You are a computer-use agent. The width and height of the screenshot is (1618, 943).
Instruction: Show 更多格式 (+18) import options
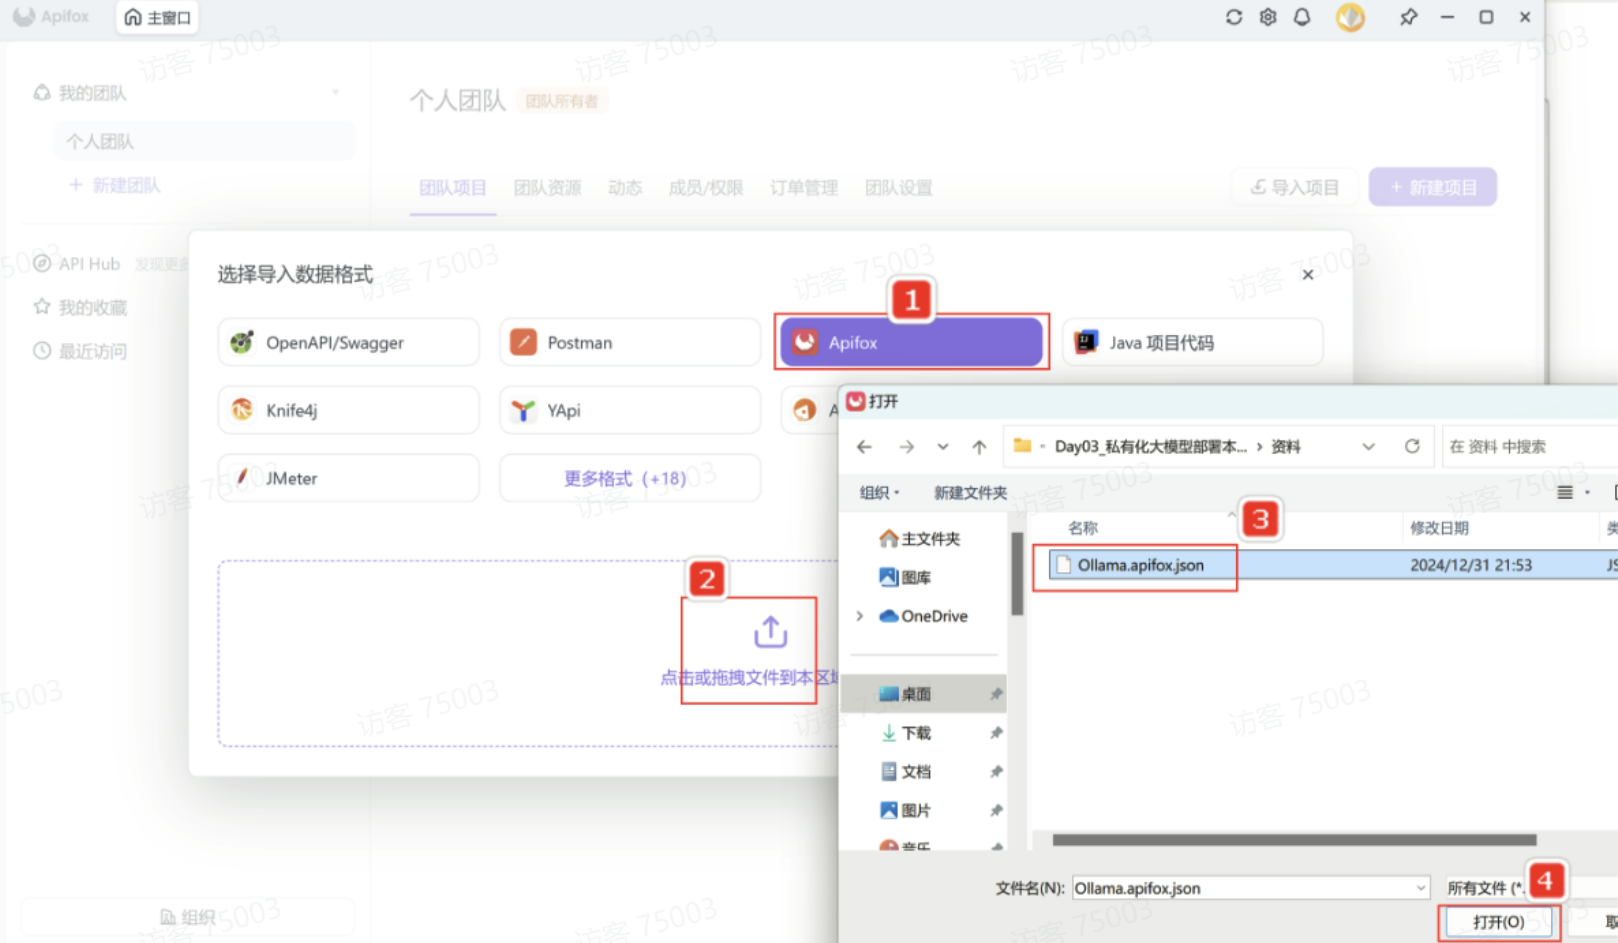pyautogui.click(x=630, y=478)
